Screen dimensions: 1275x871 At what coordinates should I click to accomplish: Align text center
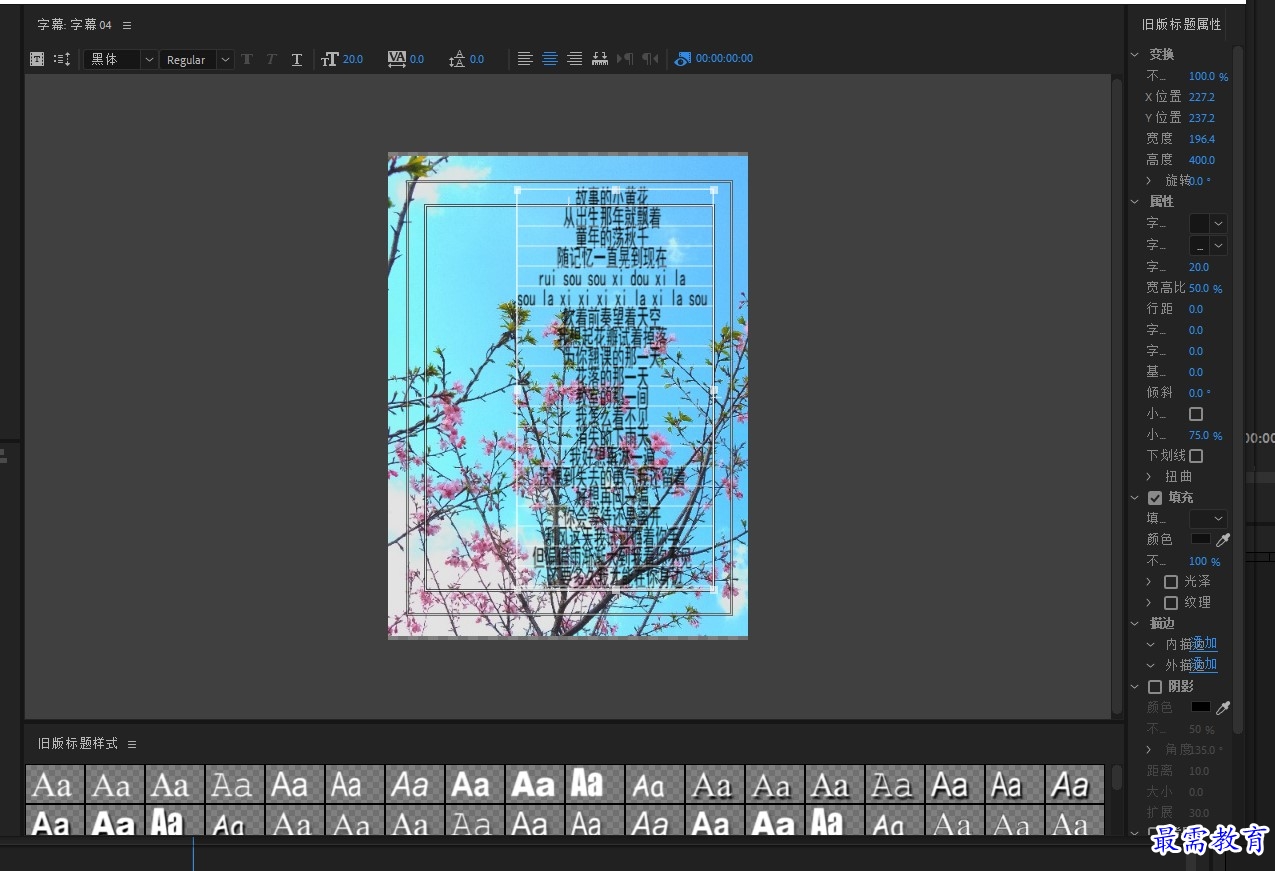[x=550, y=59]
